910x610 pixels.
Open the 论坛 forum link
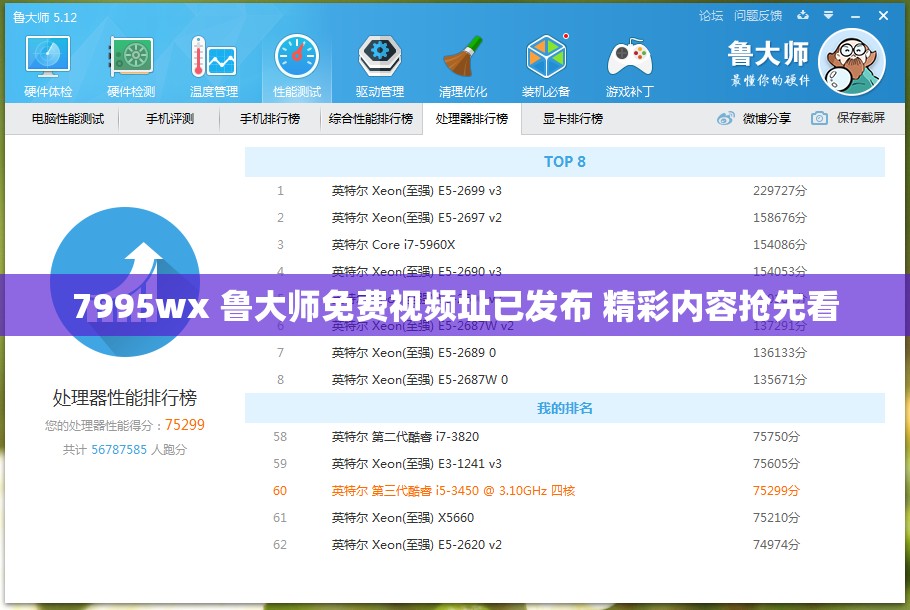[711, 16]
